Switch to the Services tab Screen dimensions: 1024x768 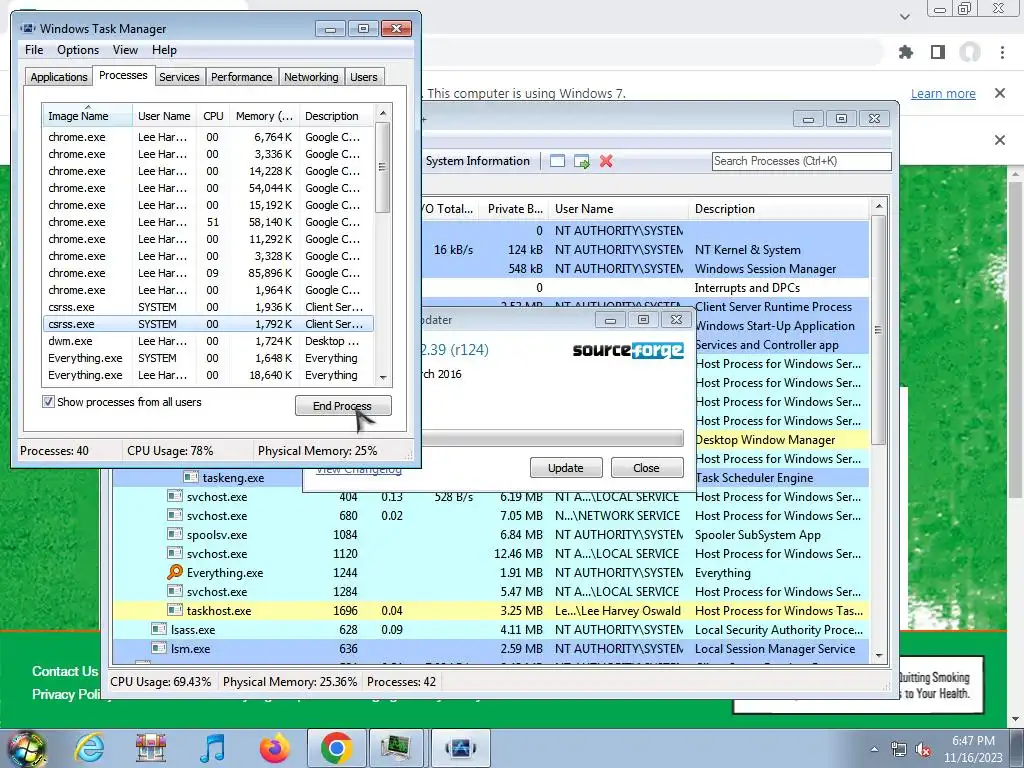tap(179, 77)
